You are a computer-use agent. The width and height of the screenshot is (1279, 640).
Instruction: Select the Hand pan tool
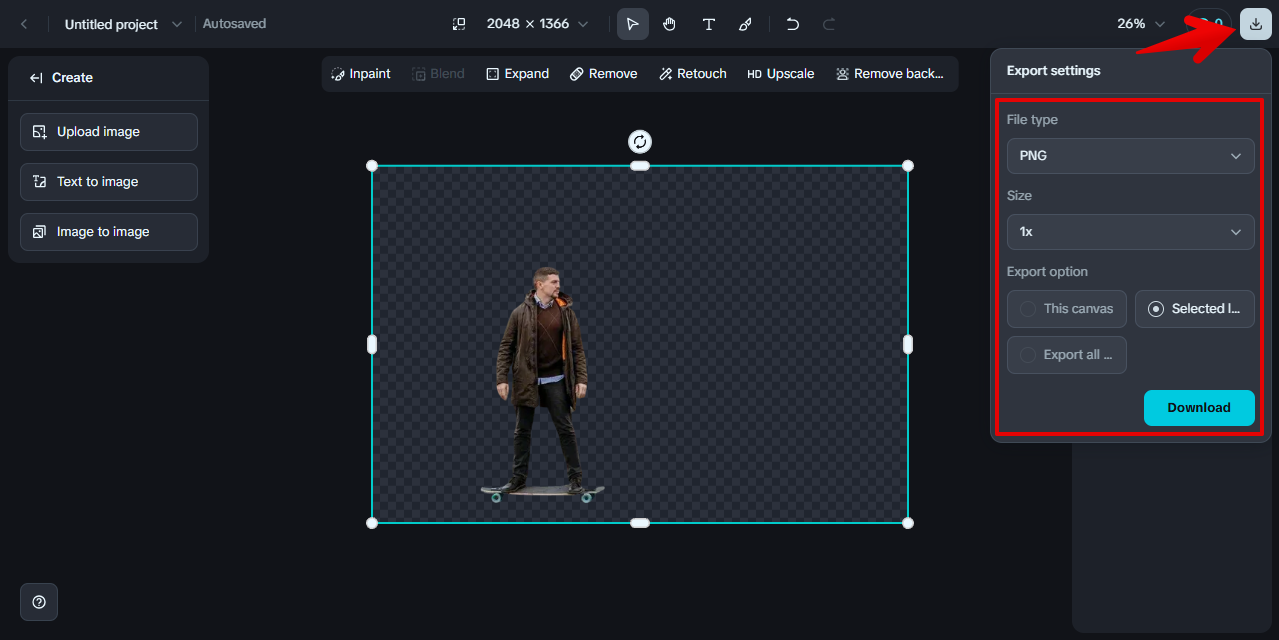point(670,24)
